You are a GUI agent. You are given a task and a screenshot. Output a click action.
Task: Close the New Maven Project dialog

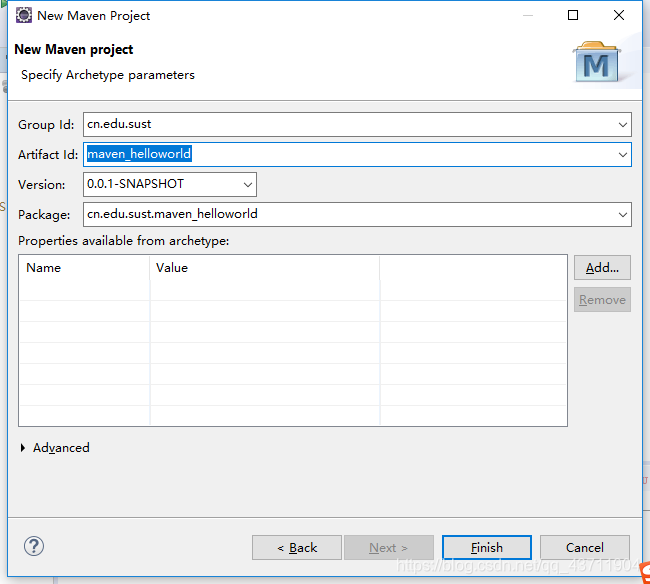618,15
